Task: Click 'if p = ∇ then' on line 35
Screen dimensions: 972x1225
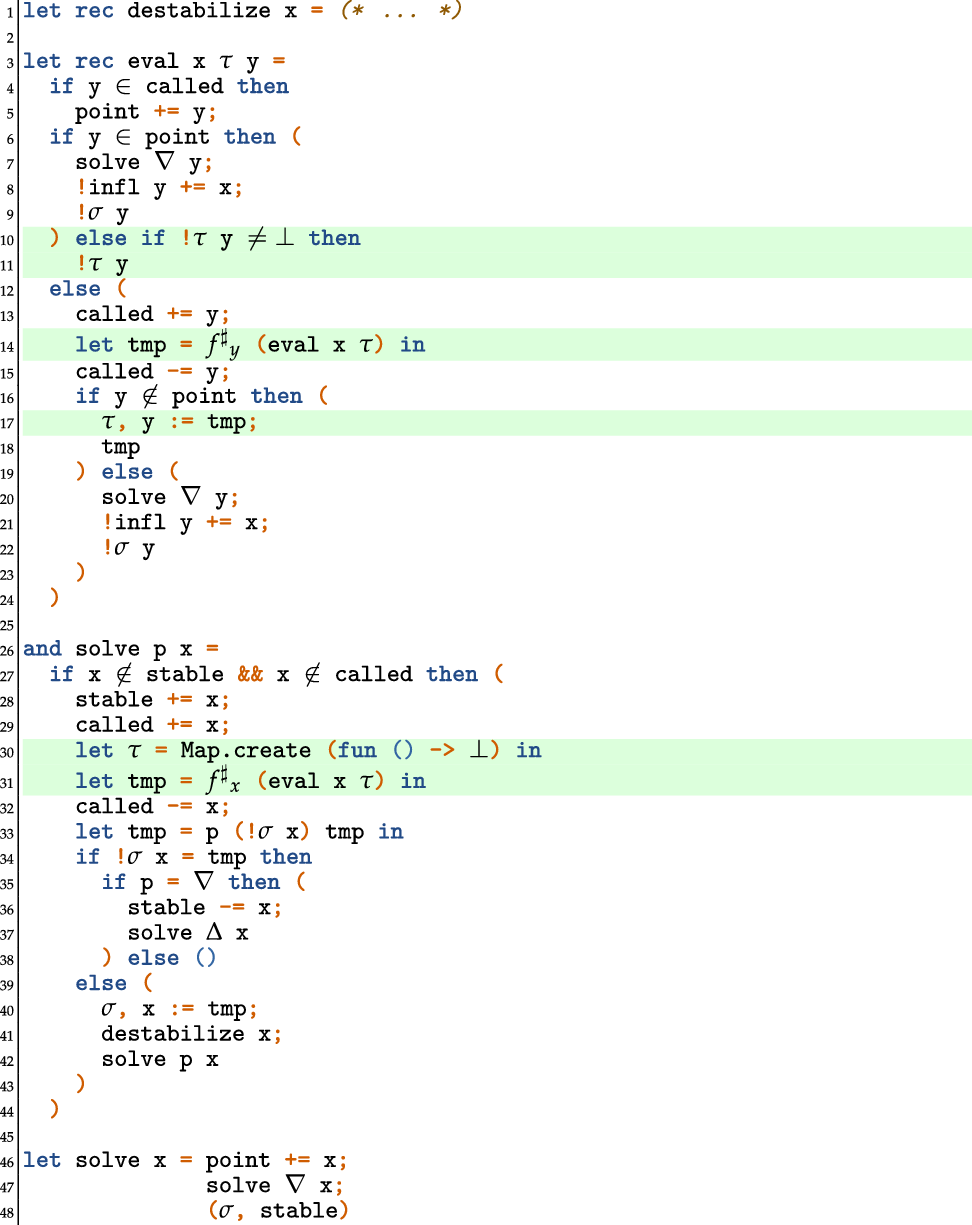Action: point(191,882)
